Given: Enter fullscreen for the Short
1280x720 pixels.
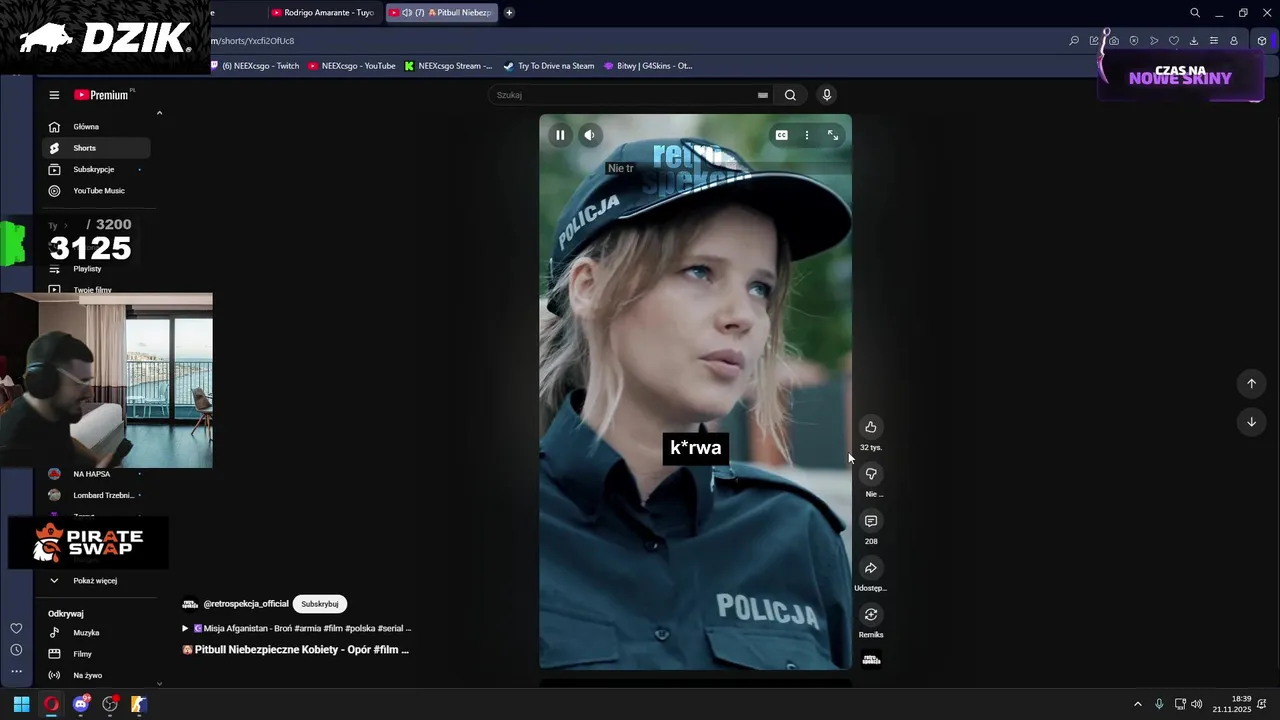Looking at the screenshot, I should point(833,135).
